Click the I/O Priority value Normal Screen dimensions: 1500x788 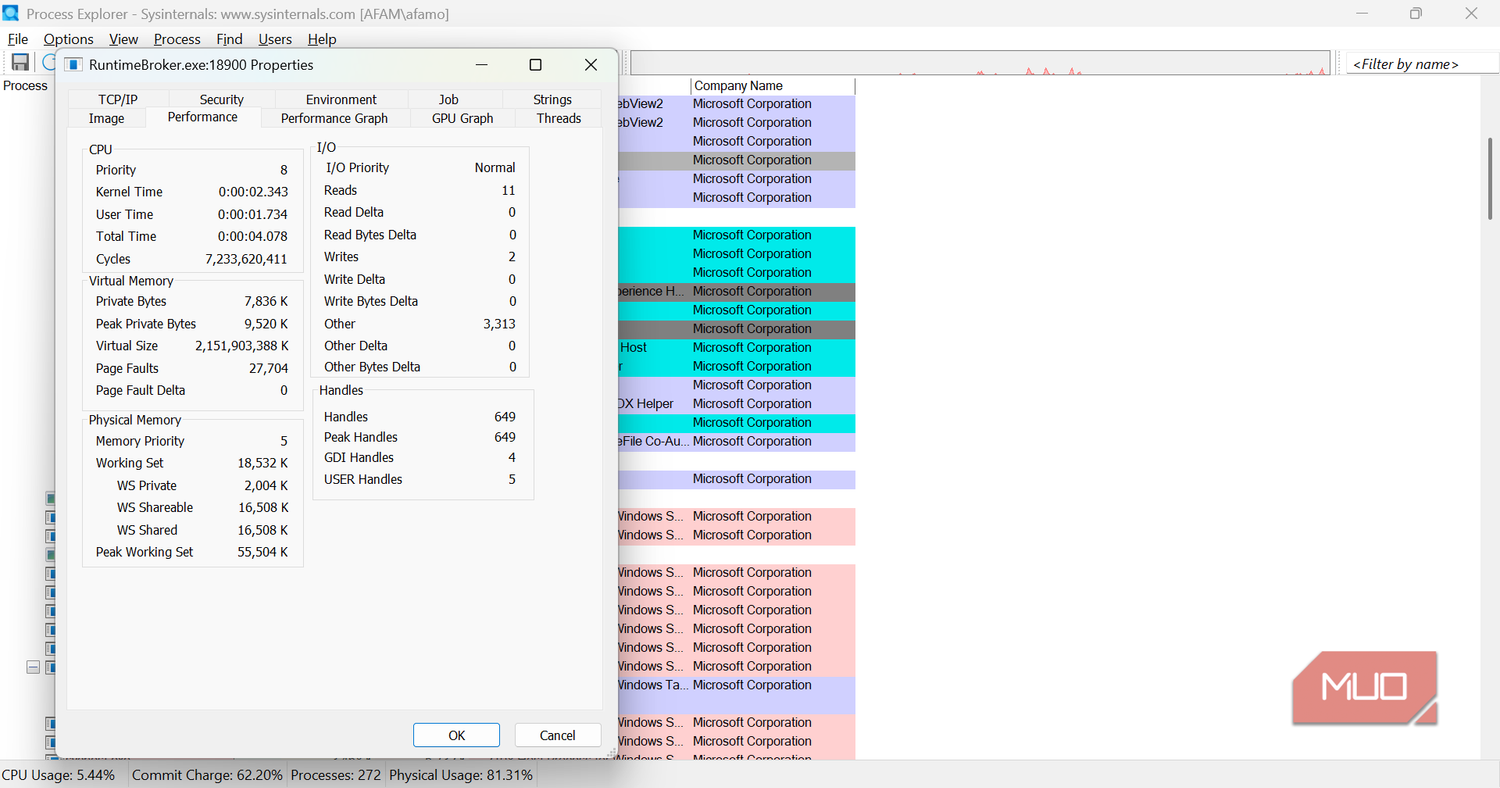point(495,168)
